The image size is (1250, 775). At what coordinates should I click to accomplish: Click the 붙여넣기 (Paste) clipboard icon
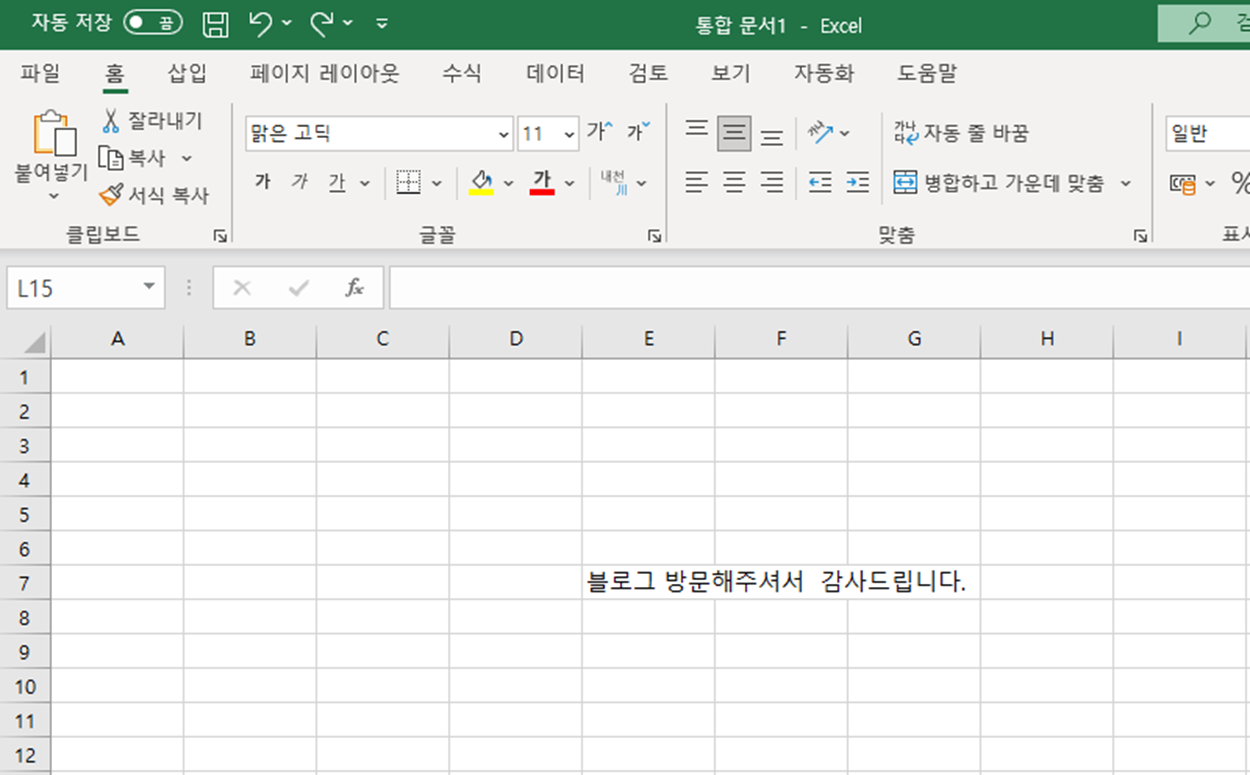[x=53, y=133]
